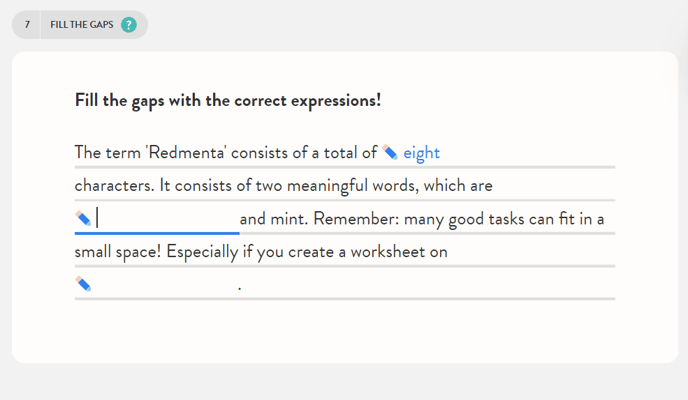Click the number 7 task badge
Viewport: 688px width, 400px height.
(x=27, y=25)
